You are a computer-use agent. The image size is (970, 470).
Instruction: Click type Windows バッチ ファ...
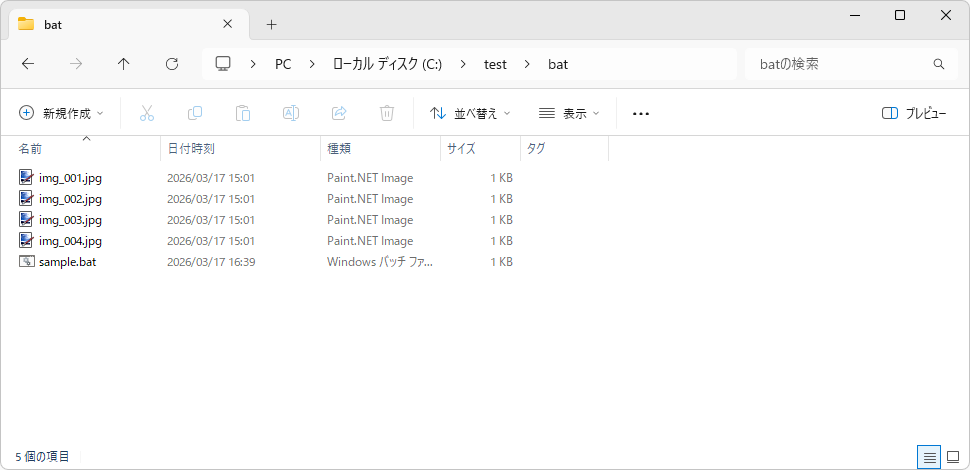pos(380,262)
